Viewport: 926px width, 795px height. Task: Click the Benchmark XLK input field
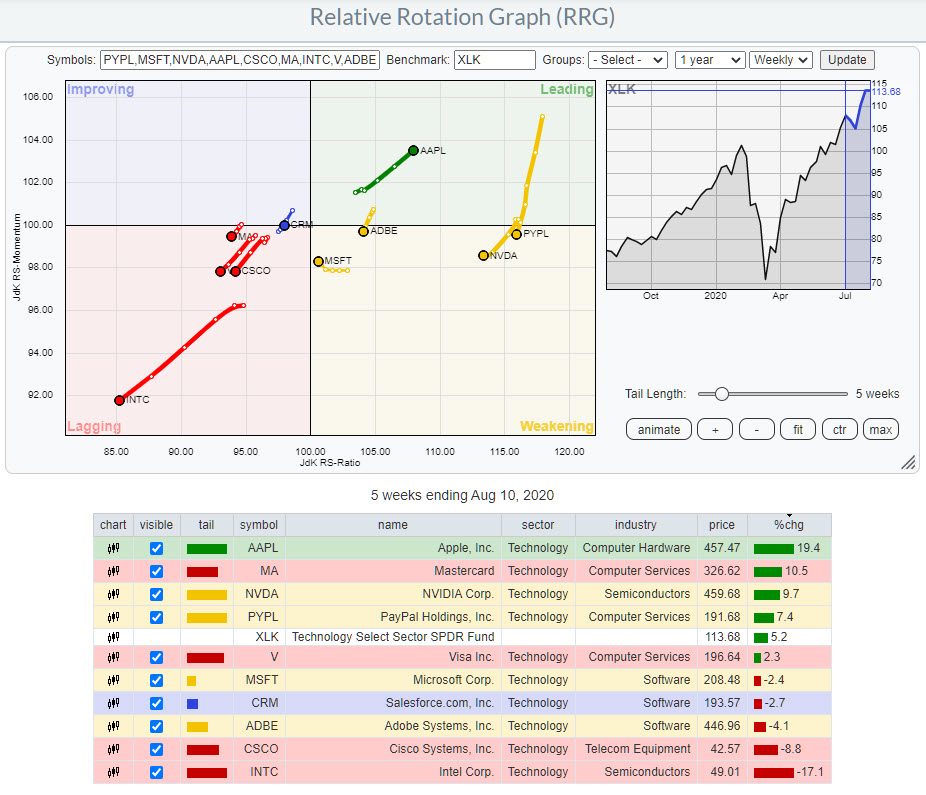[x=494, y=60]
